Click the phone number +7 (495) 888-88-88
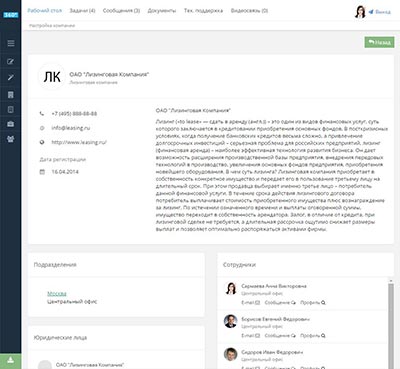 [x=74, y=114]
